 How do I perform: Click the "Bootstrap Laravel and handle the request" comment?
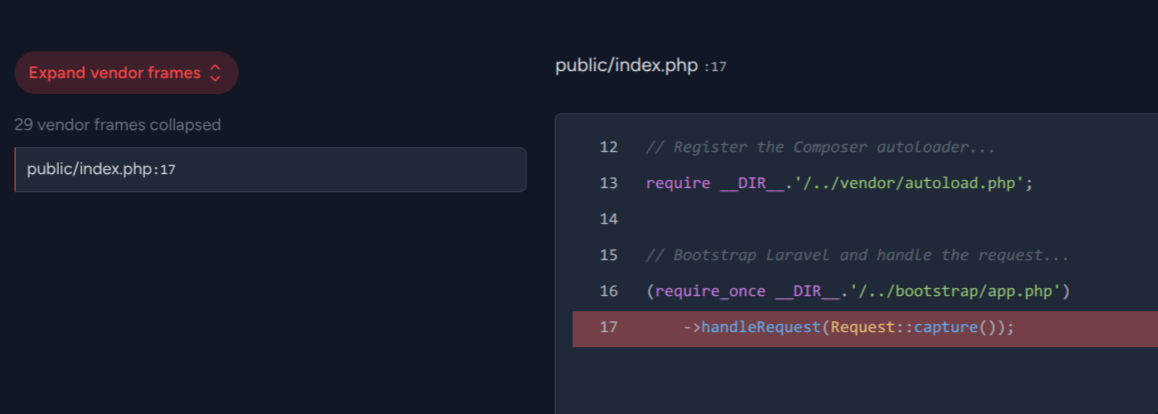point(857,255)
